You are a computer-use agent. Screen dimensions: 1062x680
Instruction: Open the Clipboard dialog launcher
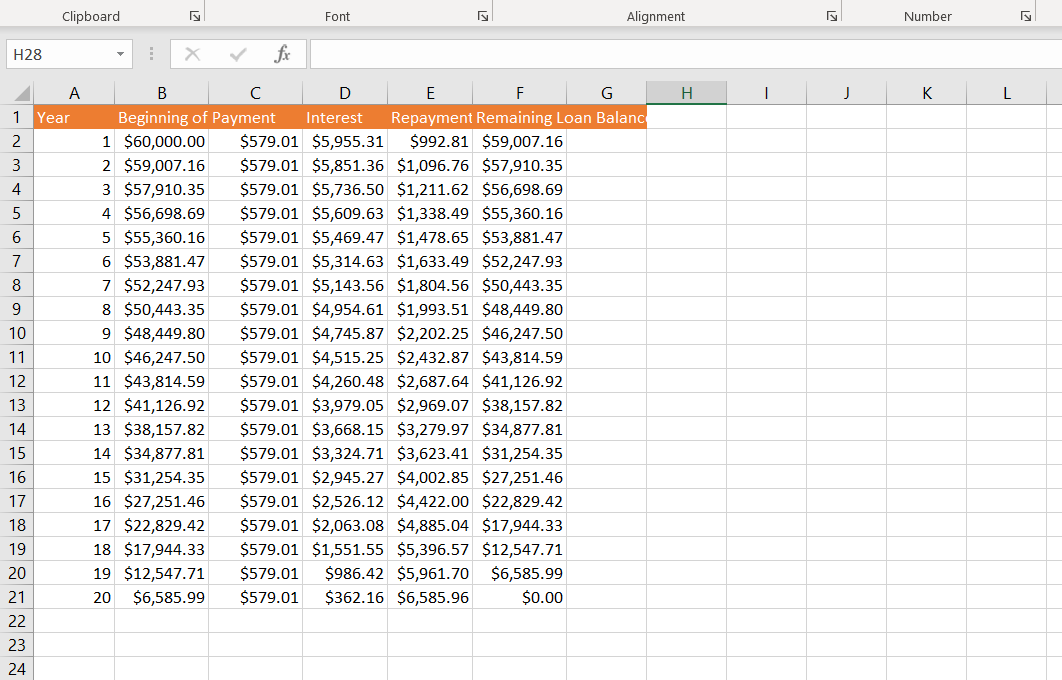(195, 16)
